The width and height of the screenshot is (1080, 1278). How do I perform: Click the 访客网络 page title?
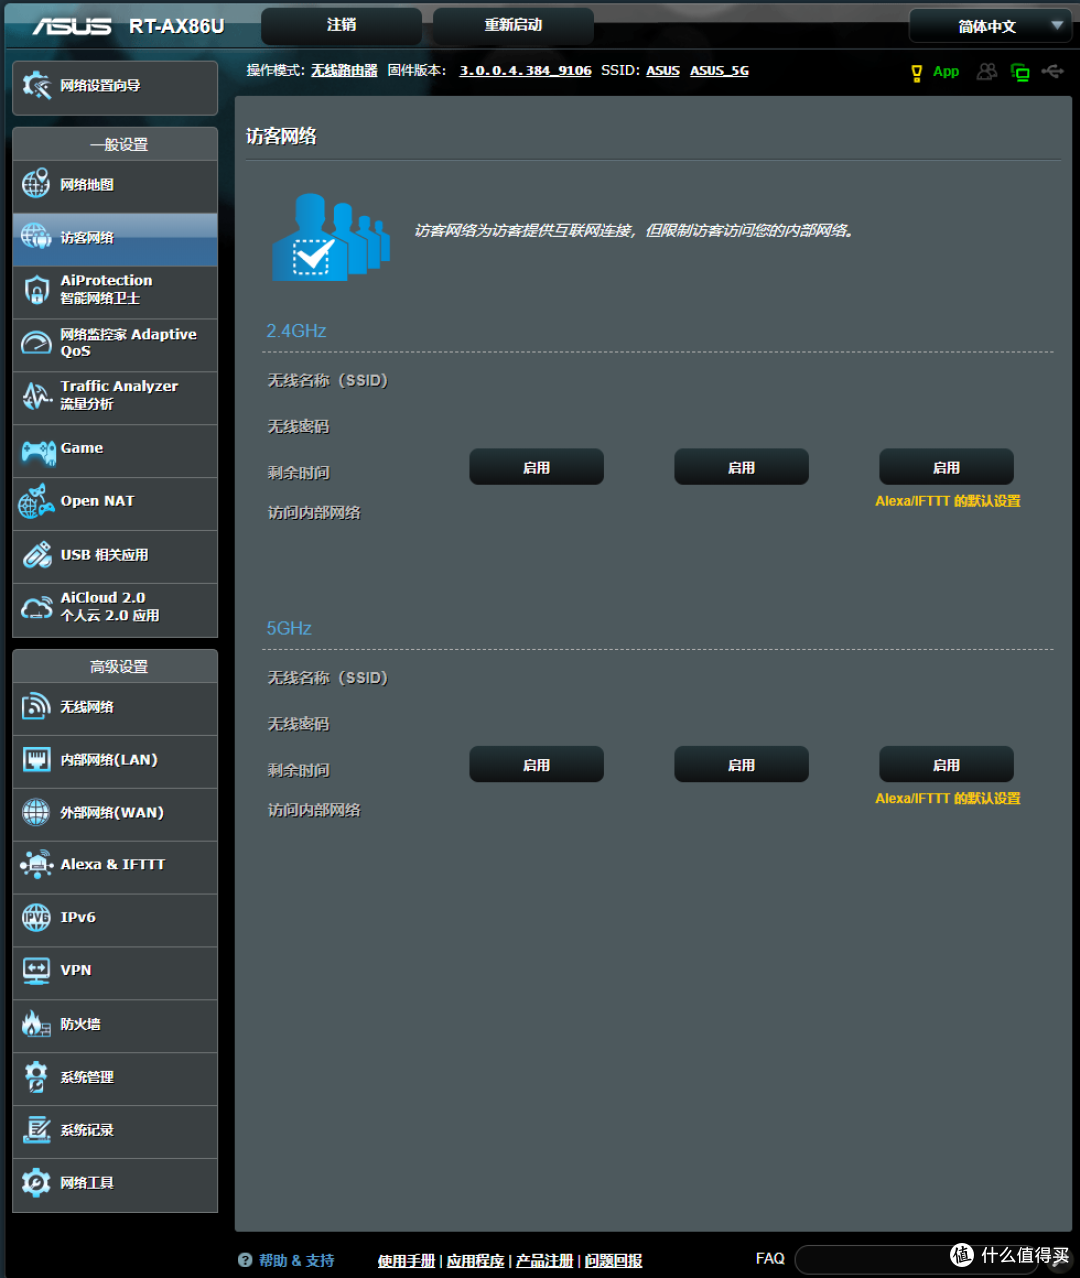tap(281, 136)
